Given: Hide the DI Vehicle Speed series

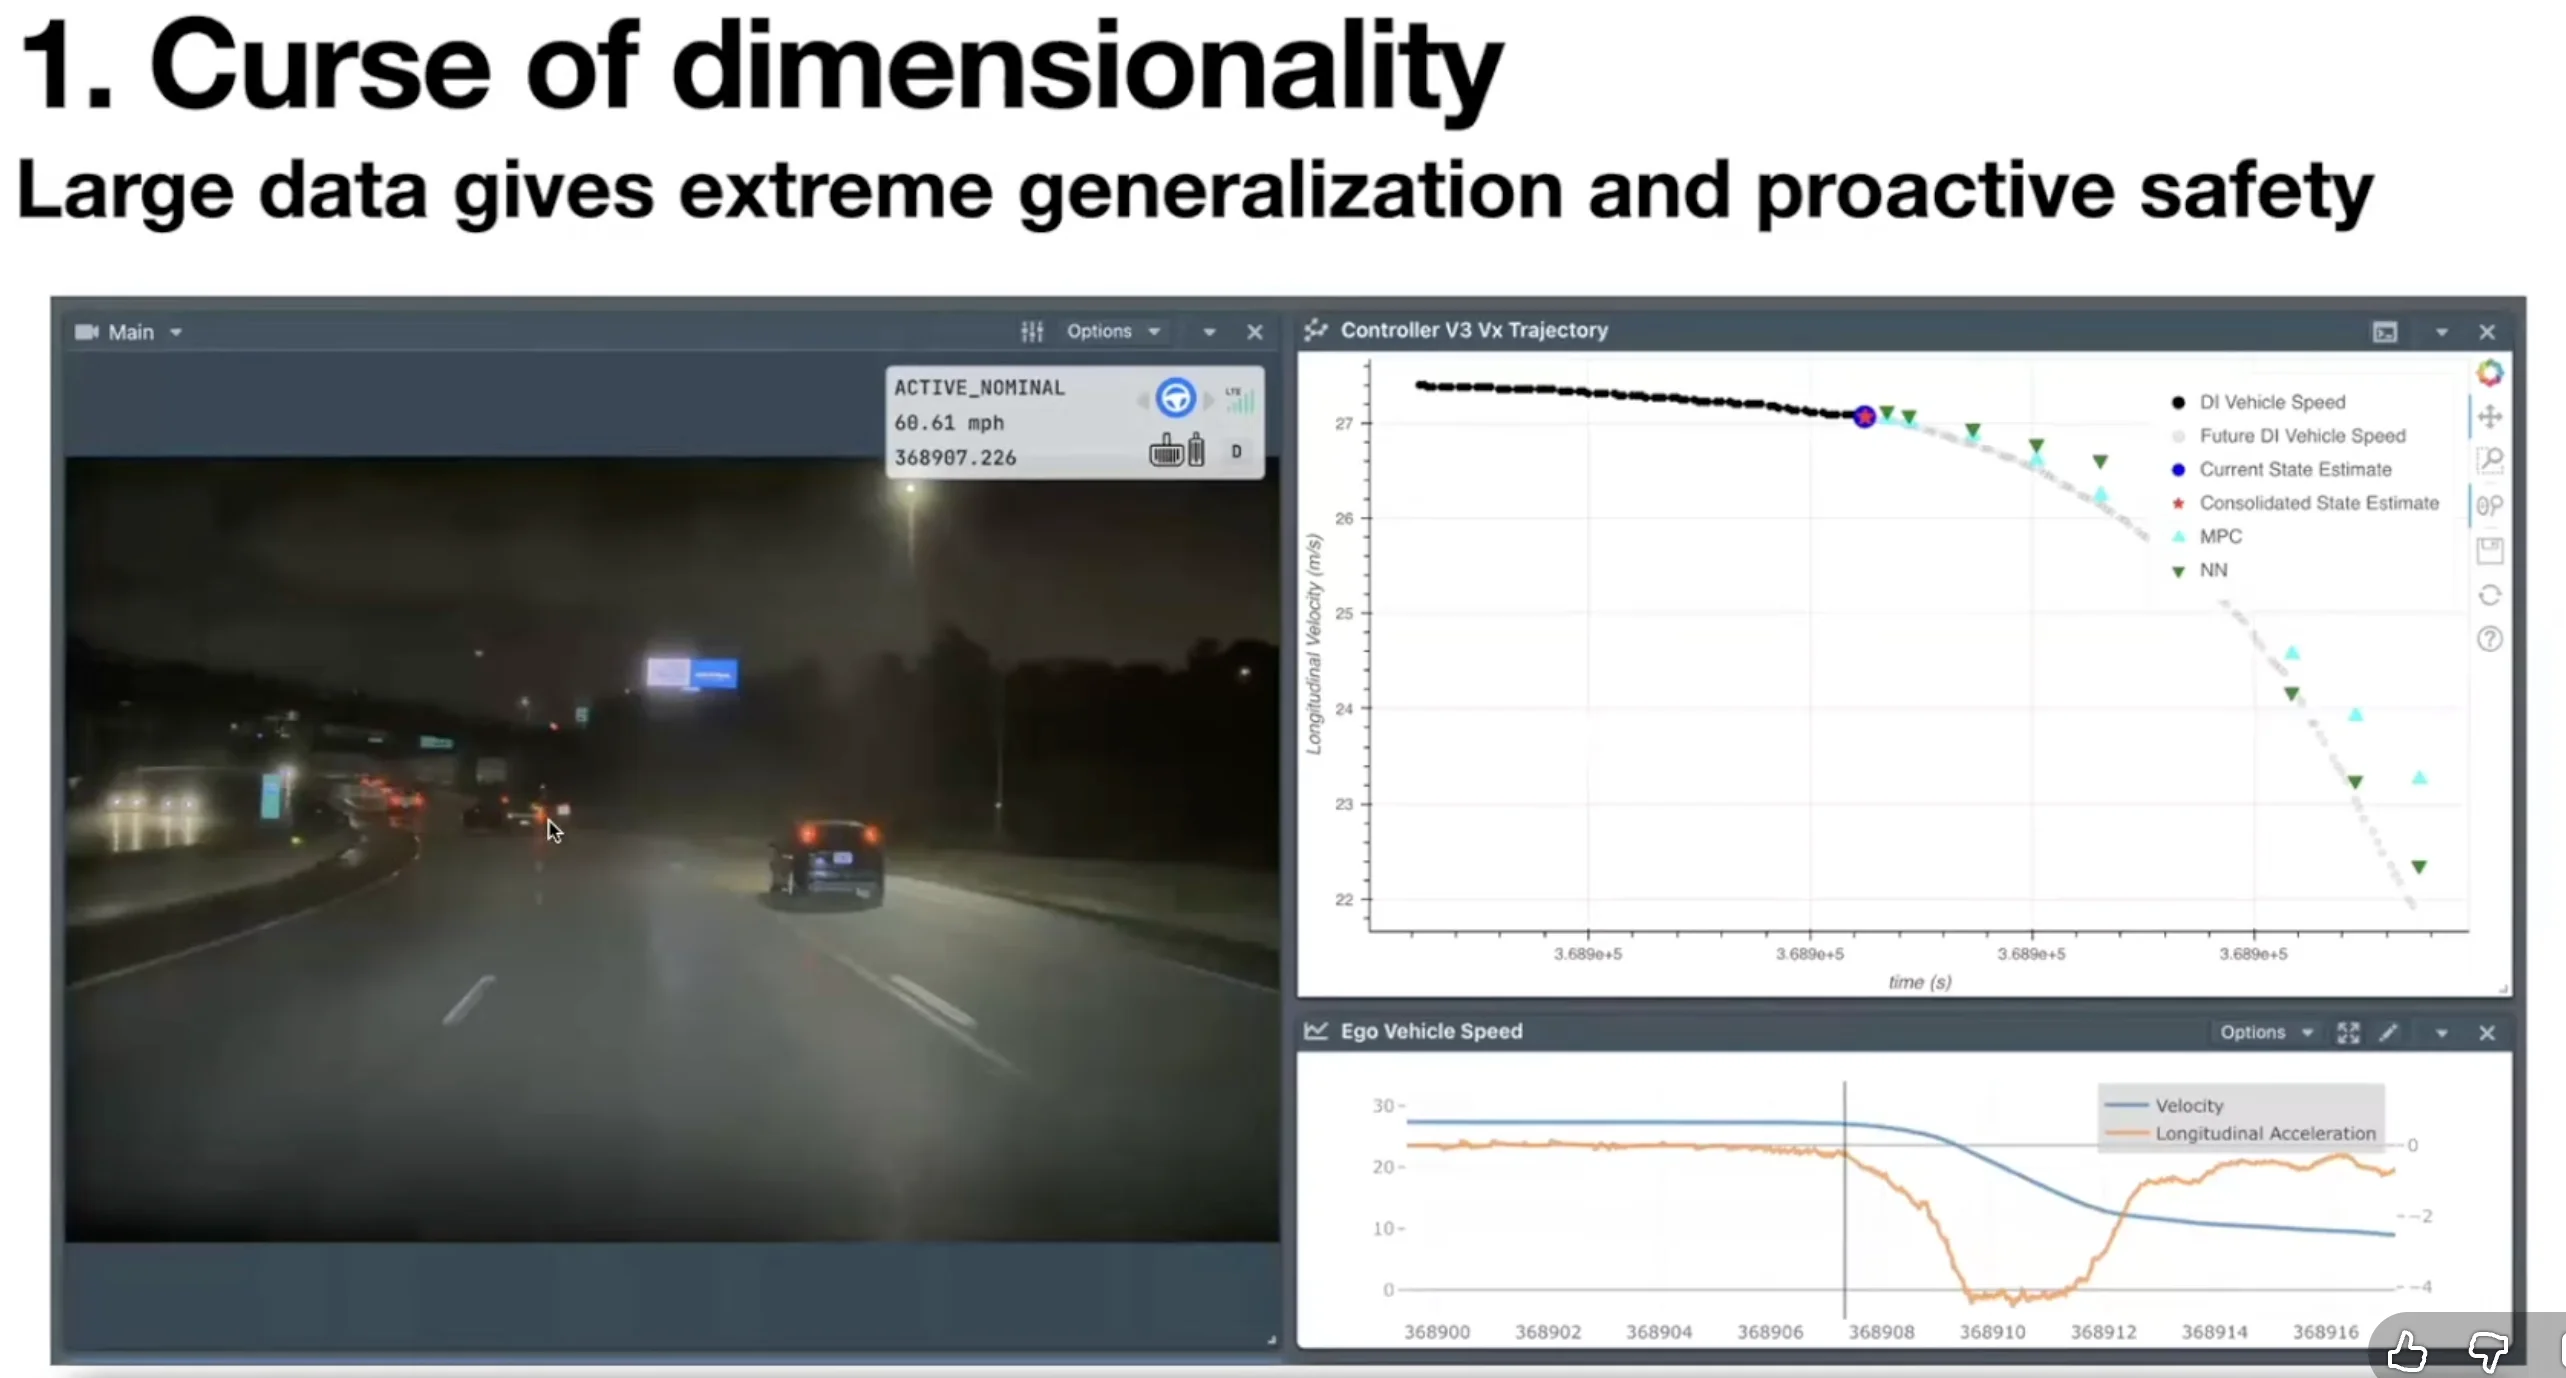Looking at the screenshot, I should pyautogui.click(x=2271, y=402).
